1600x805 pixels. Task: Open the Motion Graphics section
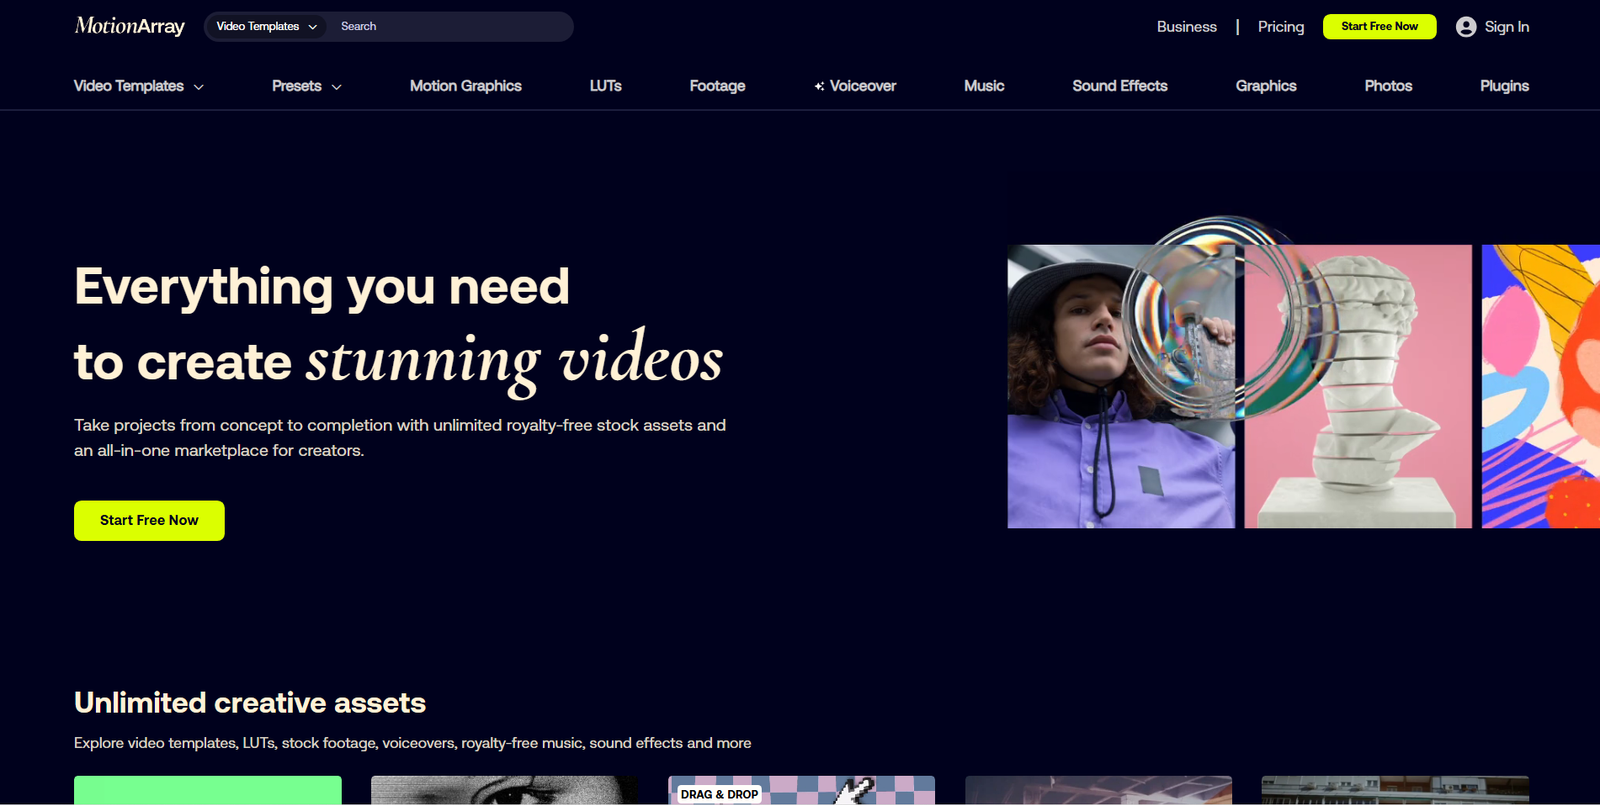tap(465, 86)
